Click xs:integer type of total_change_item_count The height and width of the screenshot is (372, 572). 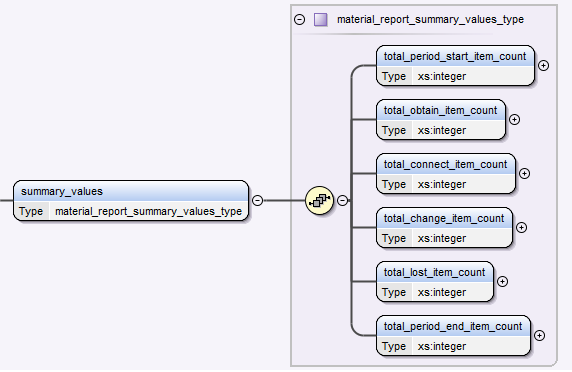click(442, 238)
